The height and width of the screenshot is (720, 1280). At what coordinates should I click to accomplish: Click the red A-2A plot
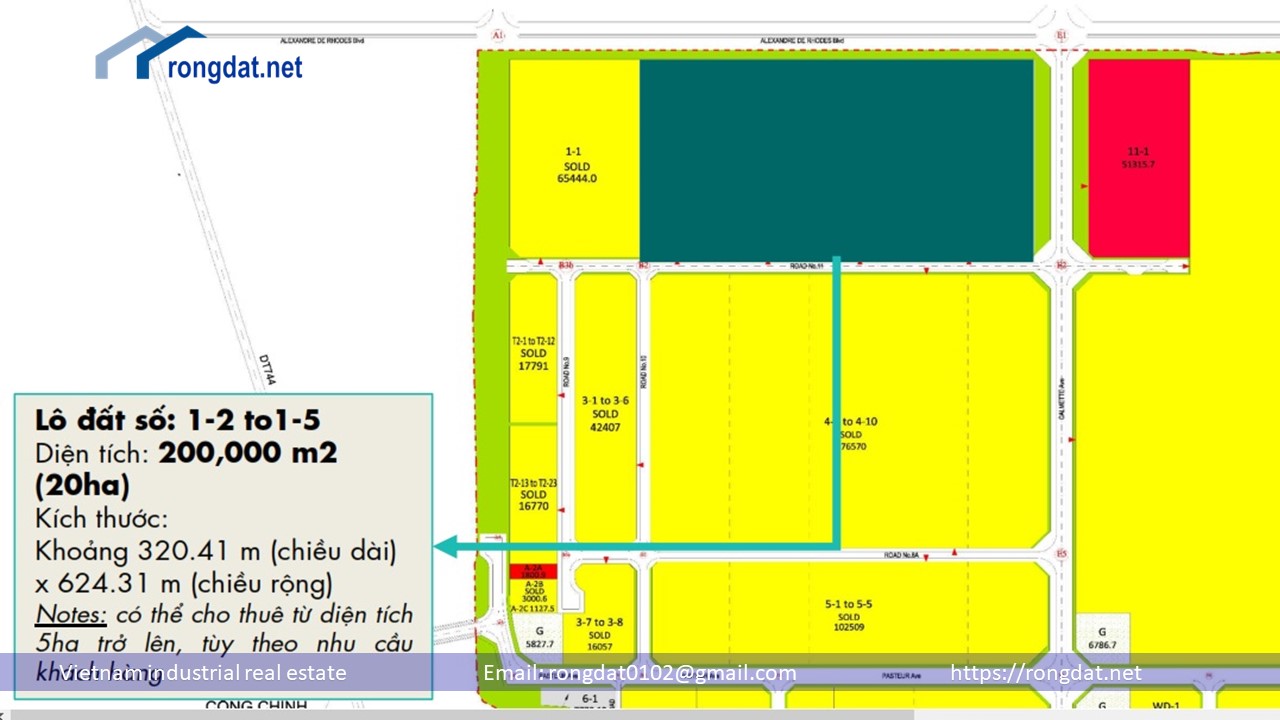533,571
